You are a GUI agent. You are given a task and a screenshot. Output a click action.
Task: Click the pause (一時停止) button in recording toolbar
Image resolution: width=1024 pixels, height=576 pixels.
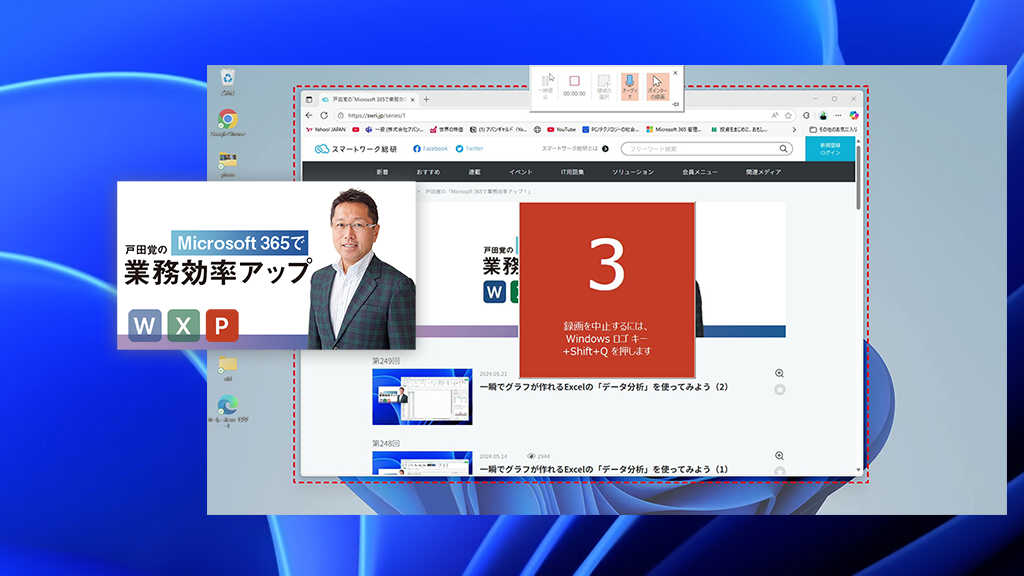pyautogui.click(x=547, y=86)
